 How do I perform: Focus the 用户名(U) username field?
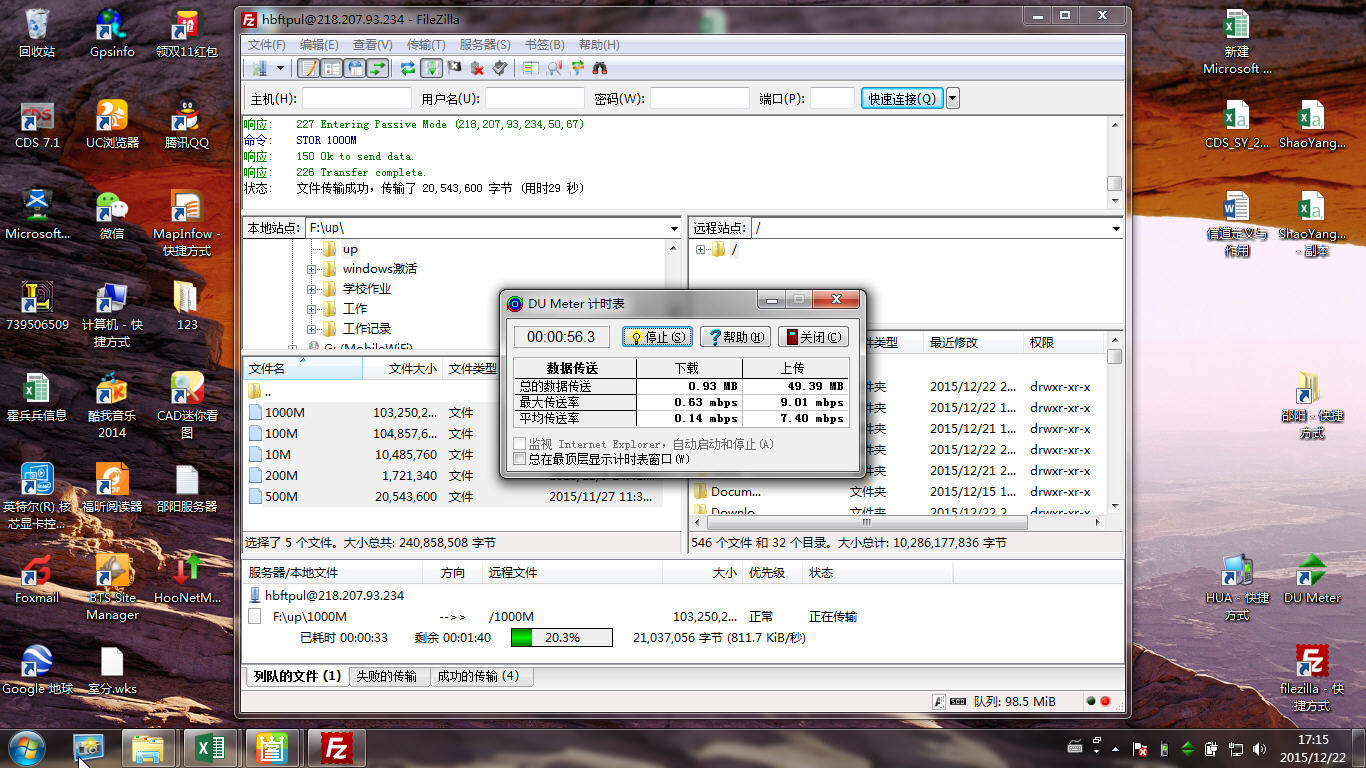click(x=535, y=98)
